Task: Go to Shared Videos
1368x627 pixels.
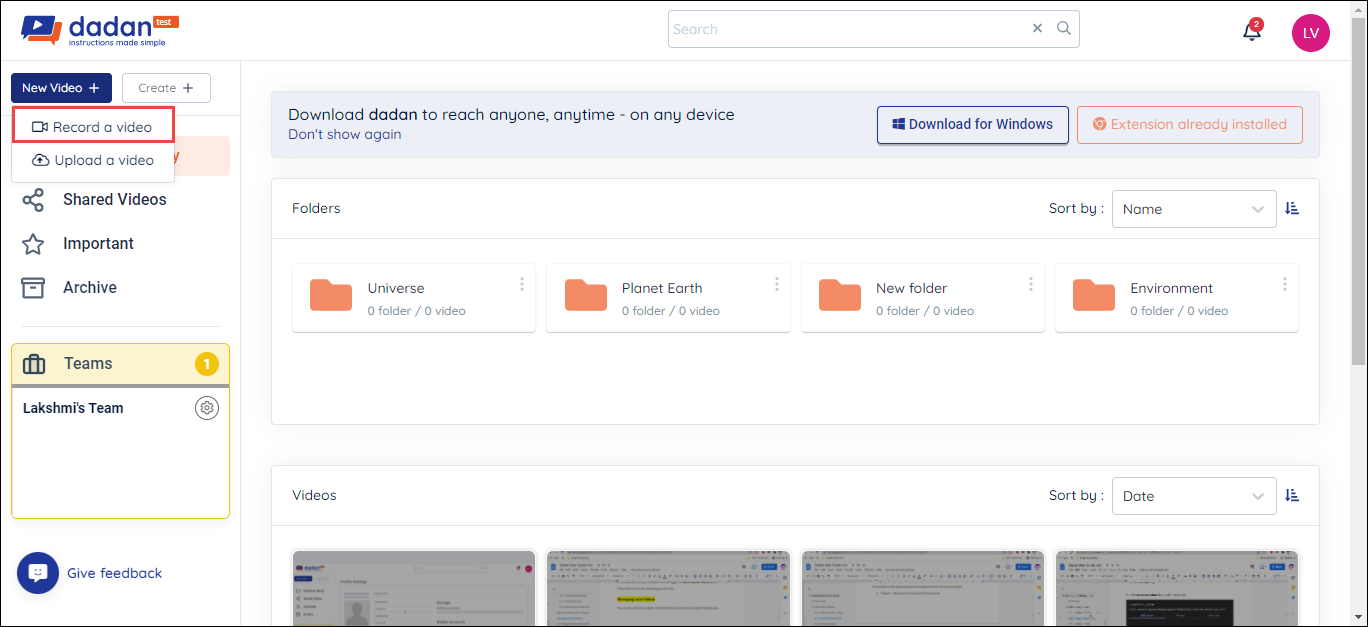Action: [95, 200]
